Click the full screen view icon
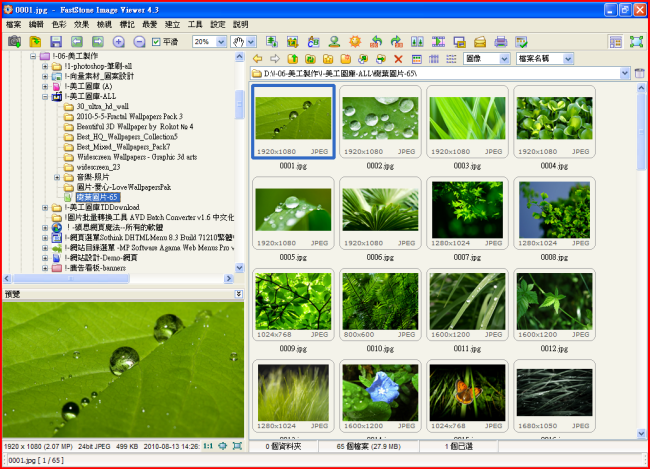 [x=636, y=42]
